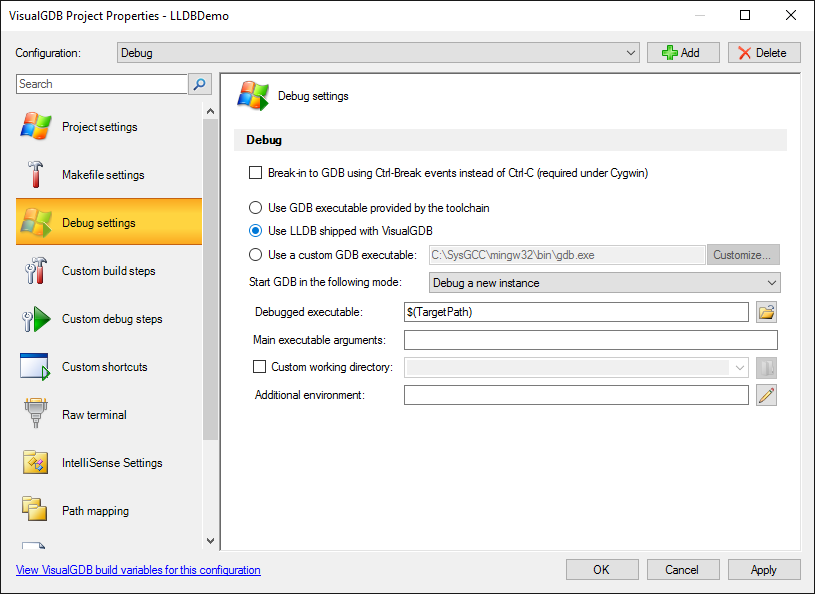Click the Debugged executable field
The height and width of the screenshot is (594, 815).
576,312
